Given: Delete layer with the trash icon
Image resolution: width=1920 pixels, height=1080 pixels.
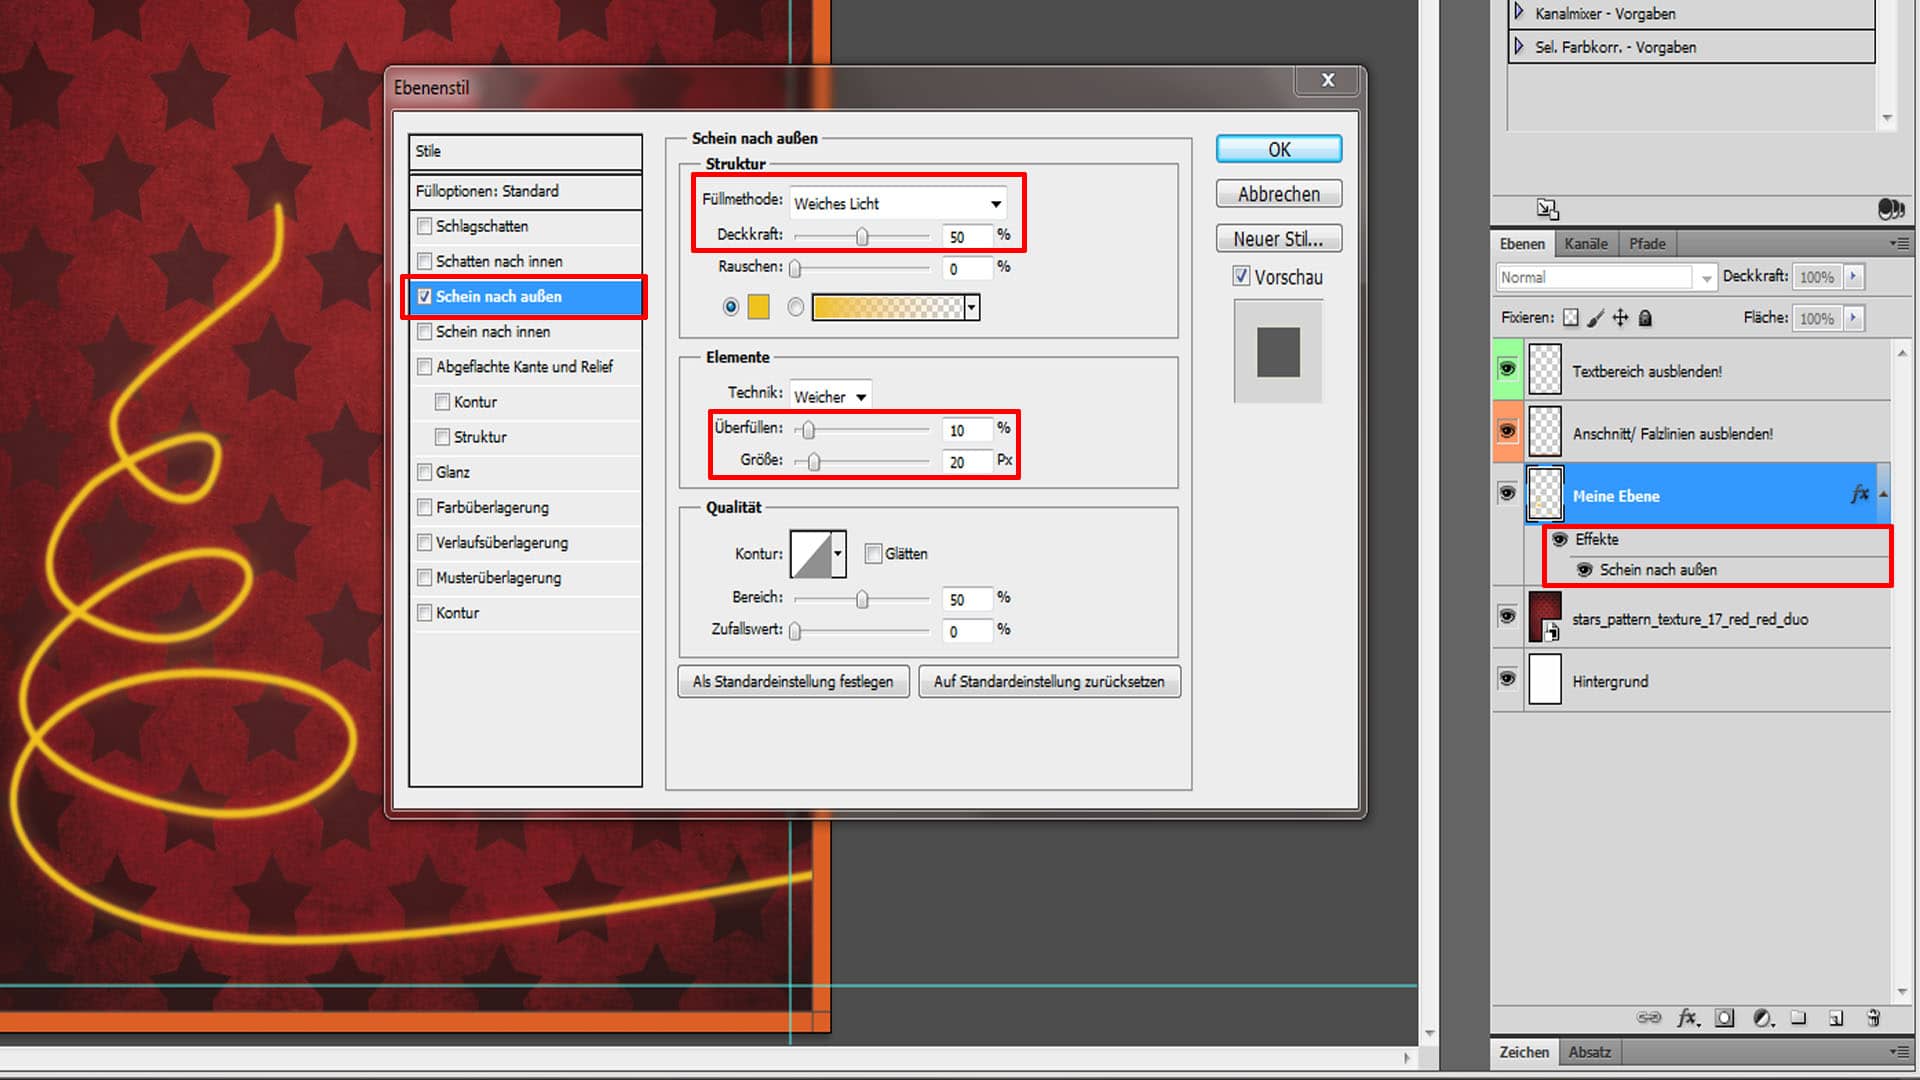Looking at the screenshot, I should (x=1874, y=1018).
